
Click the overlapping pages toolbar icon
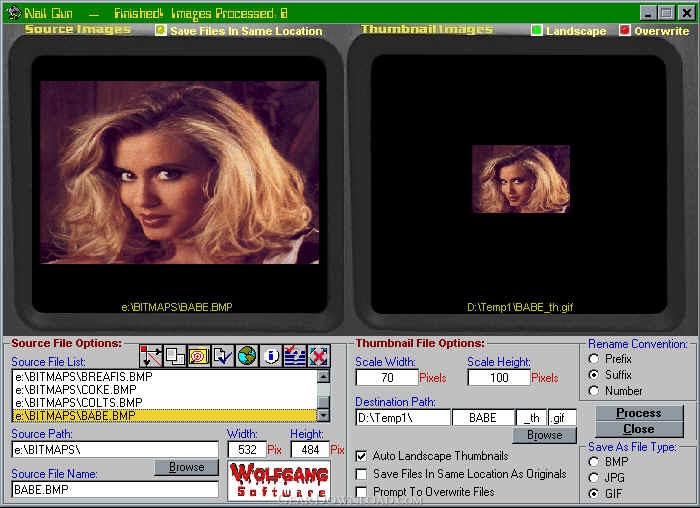[175, 356]
